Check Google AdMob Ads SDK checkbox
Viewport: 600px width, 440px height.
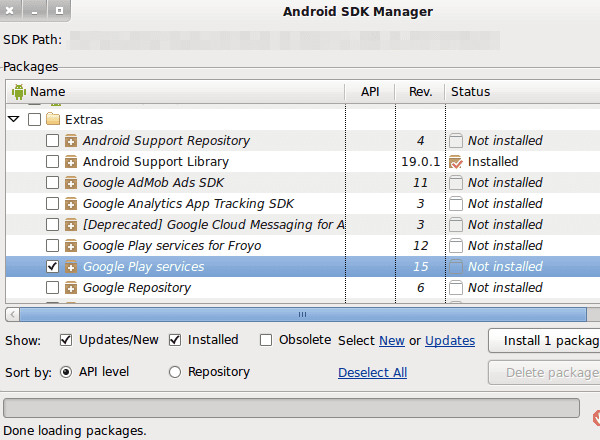(x=52, y=183)
